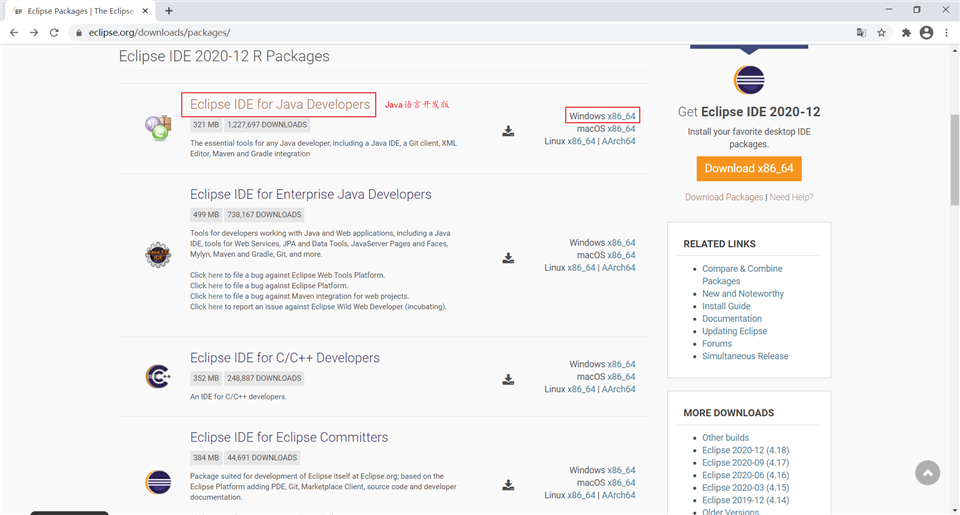Click 'here' to report Wild Web Developer issue
The height and width of the screenshot is (515, 960).
[215, 307]
